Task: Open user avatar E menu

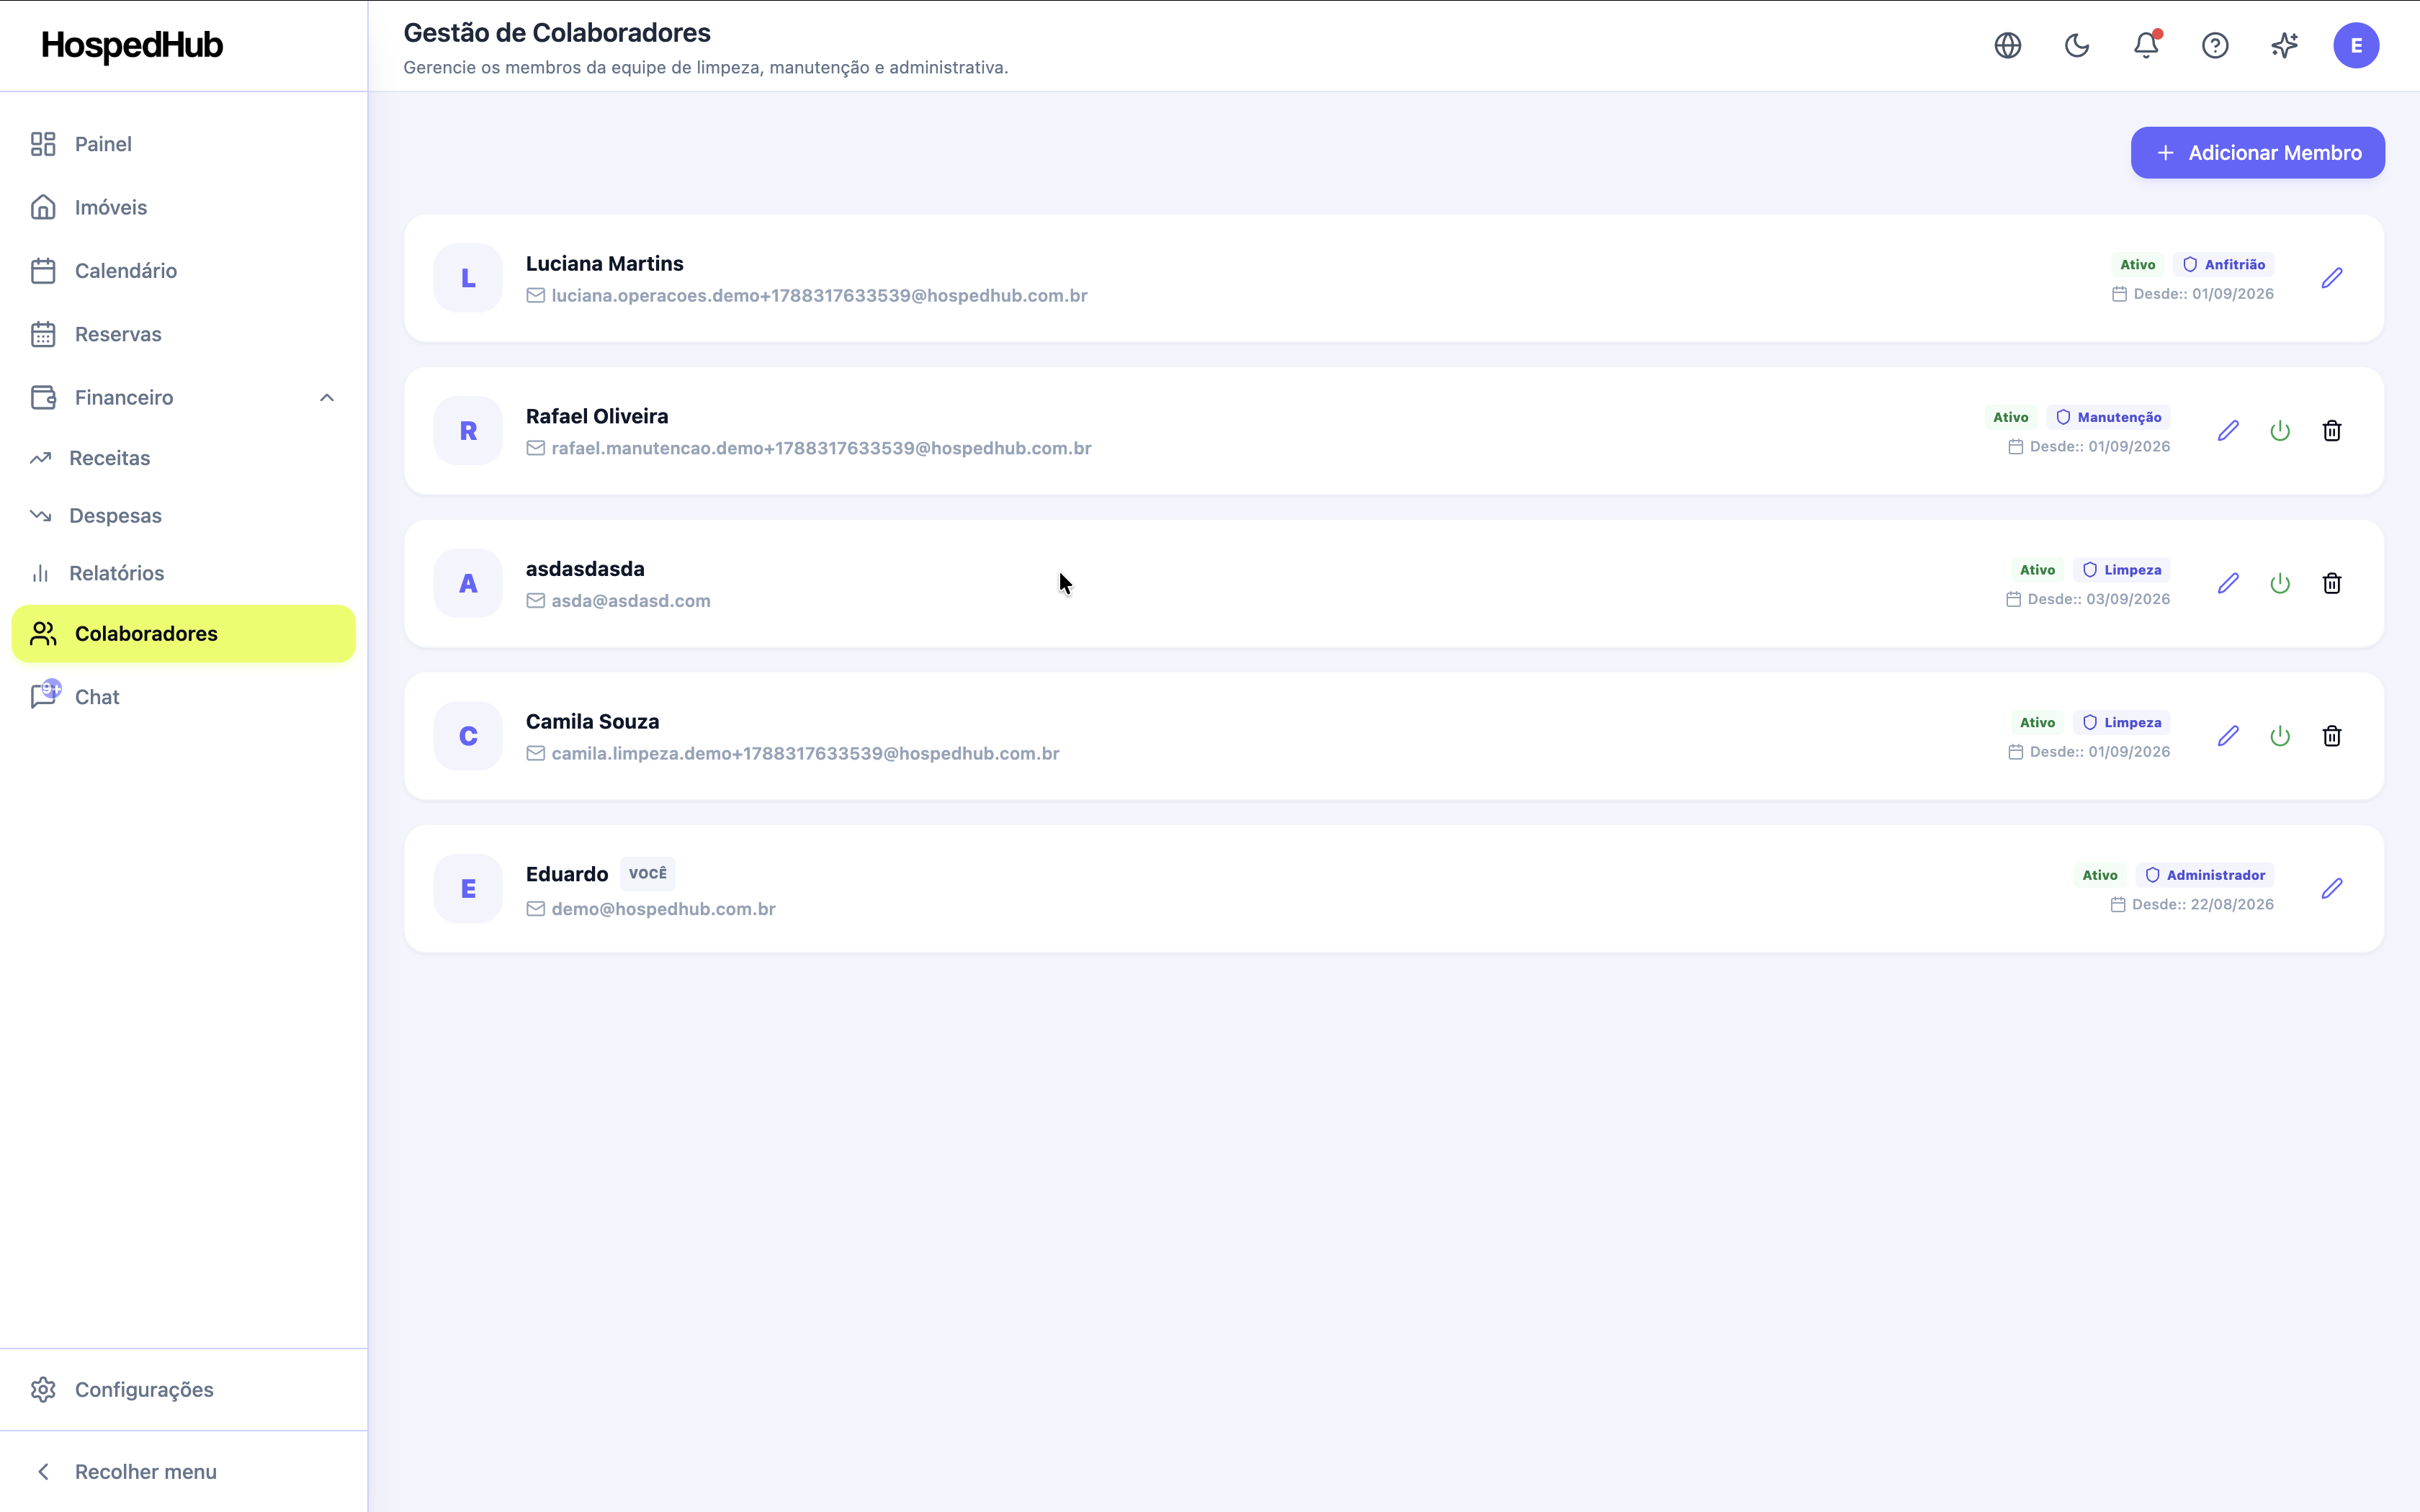Action: pos(2356,45)
